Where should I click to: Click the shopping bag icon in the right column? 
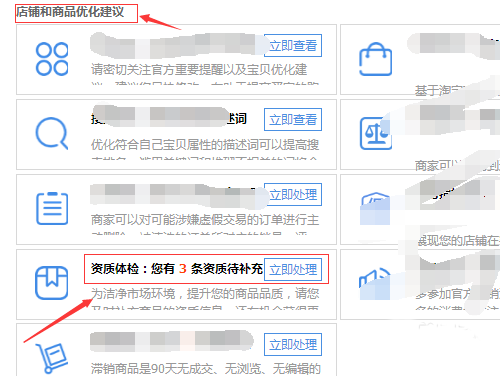click(x=375, y=59)
